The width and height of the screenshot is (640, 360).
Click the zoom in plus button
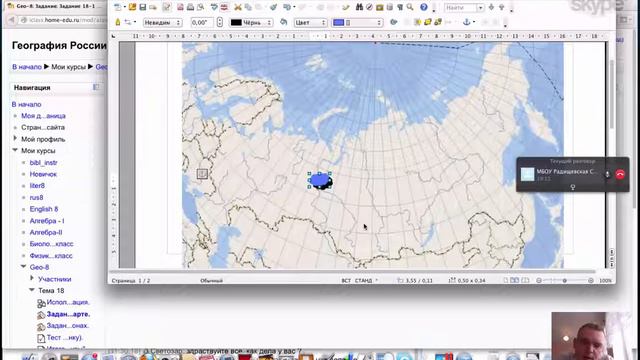click(x=591, y=280)
